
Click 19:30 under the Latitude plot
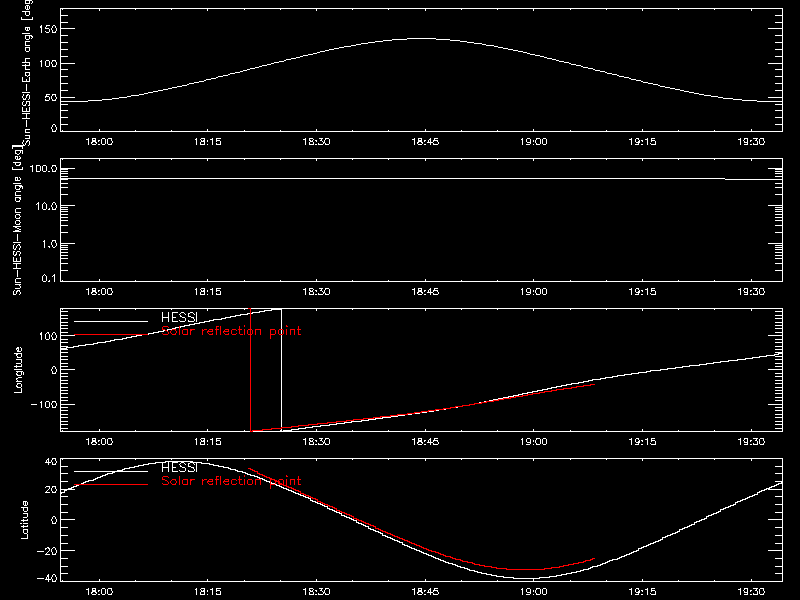point(751,591)
